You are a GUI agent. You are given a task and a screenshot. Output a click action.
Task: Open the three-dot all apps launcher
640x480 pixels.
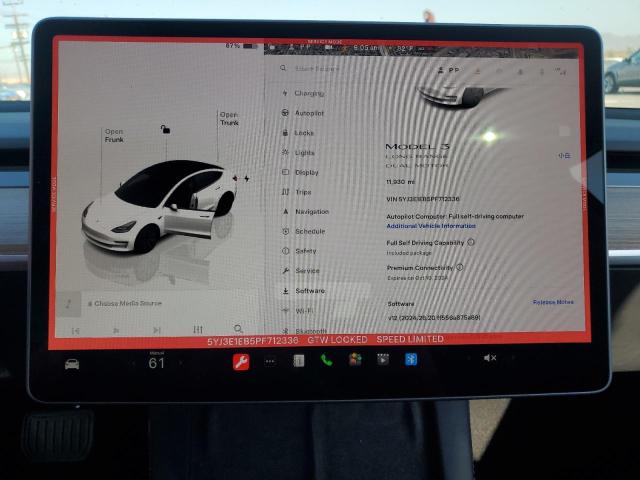(270, 361)
